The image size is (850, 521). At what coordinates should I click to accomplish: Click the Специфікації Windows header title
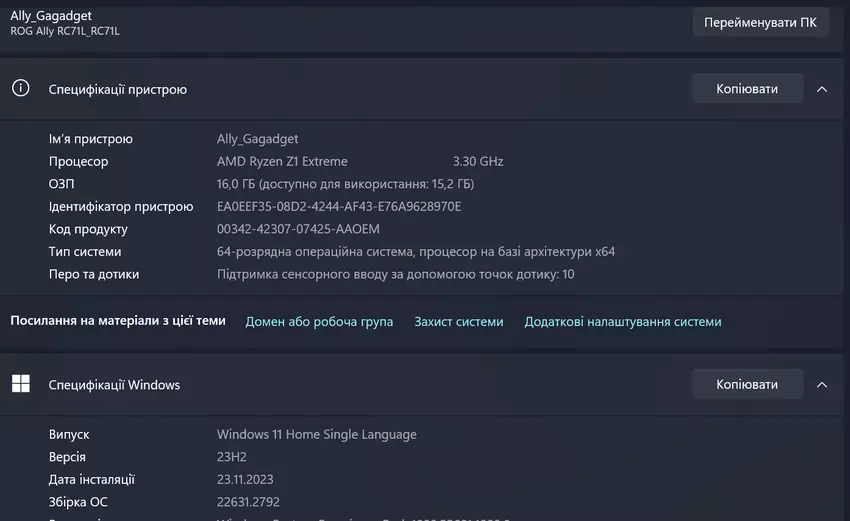[114, 385]
